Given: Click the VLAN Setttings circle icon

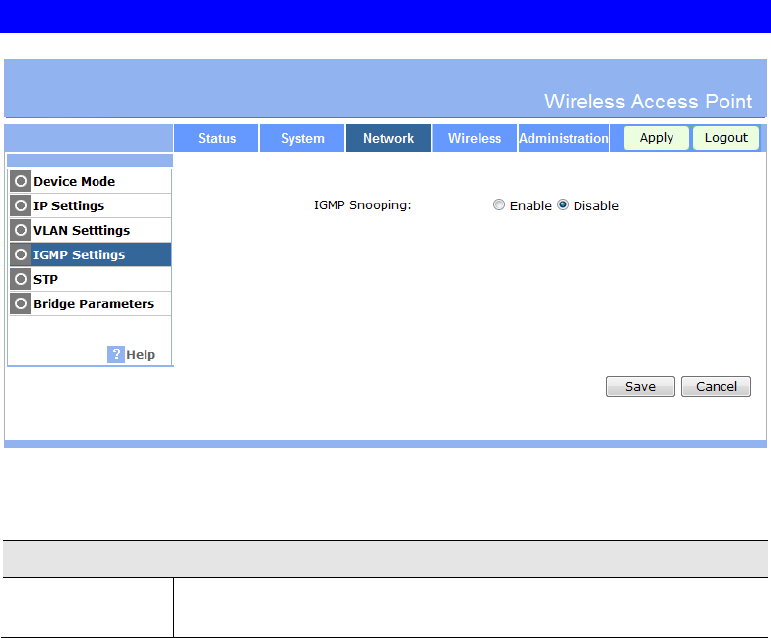Looking at the screenshot, I should pyautogui.click(x=21, y=230).
